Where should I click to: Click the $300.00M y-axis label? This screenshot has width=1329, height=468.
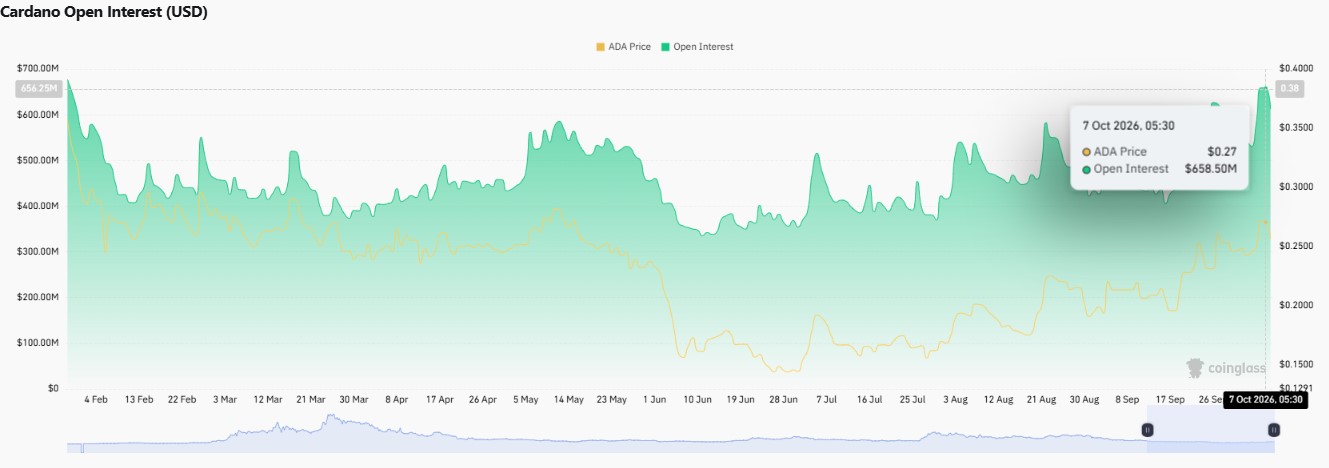(38, 251)
